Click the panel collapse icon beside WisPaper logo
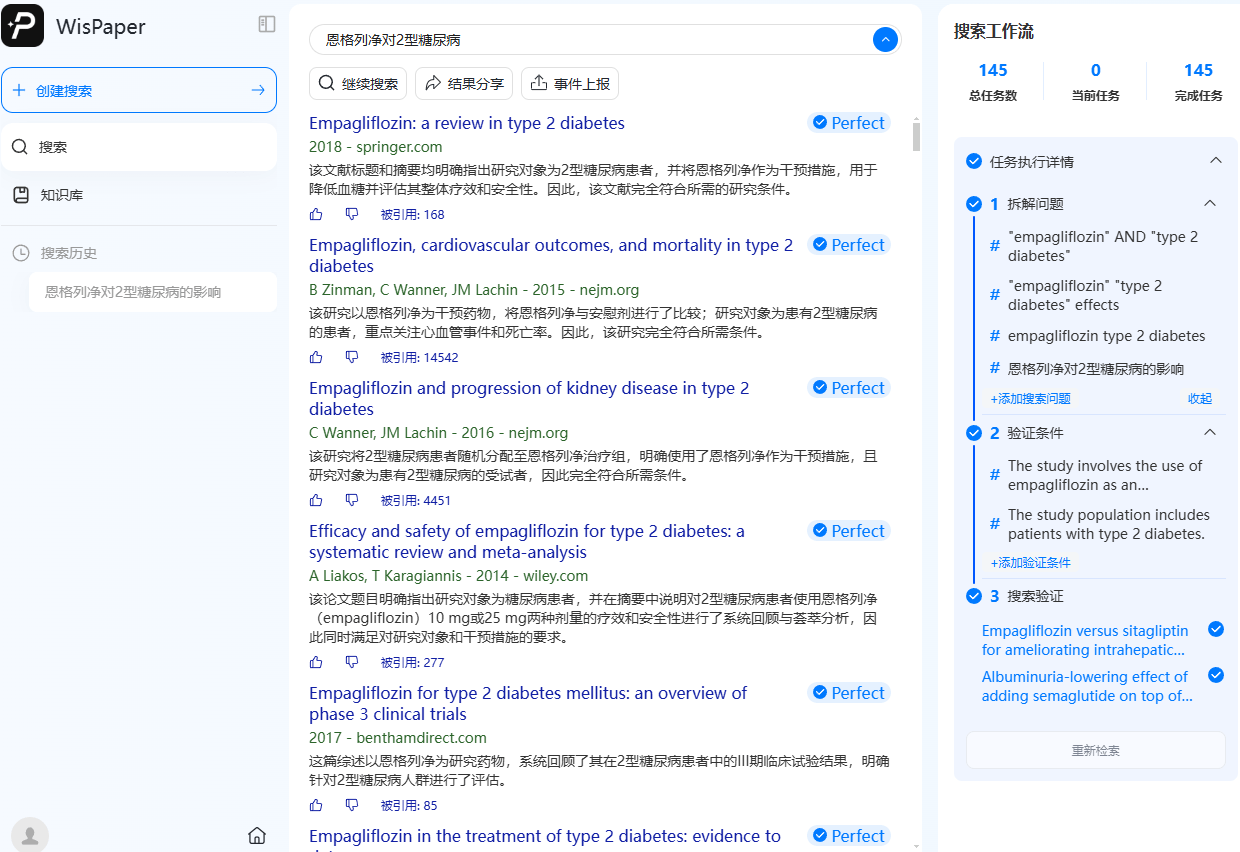 pos(267,24)
